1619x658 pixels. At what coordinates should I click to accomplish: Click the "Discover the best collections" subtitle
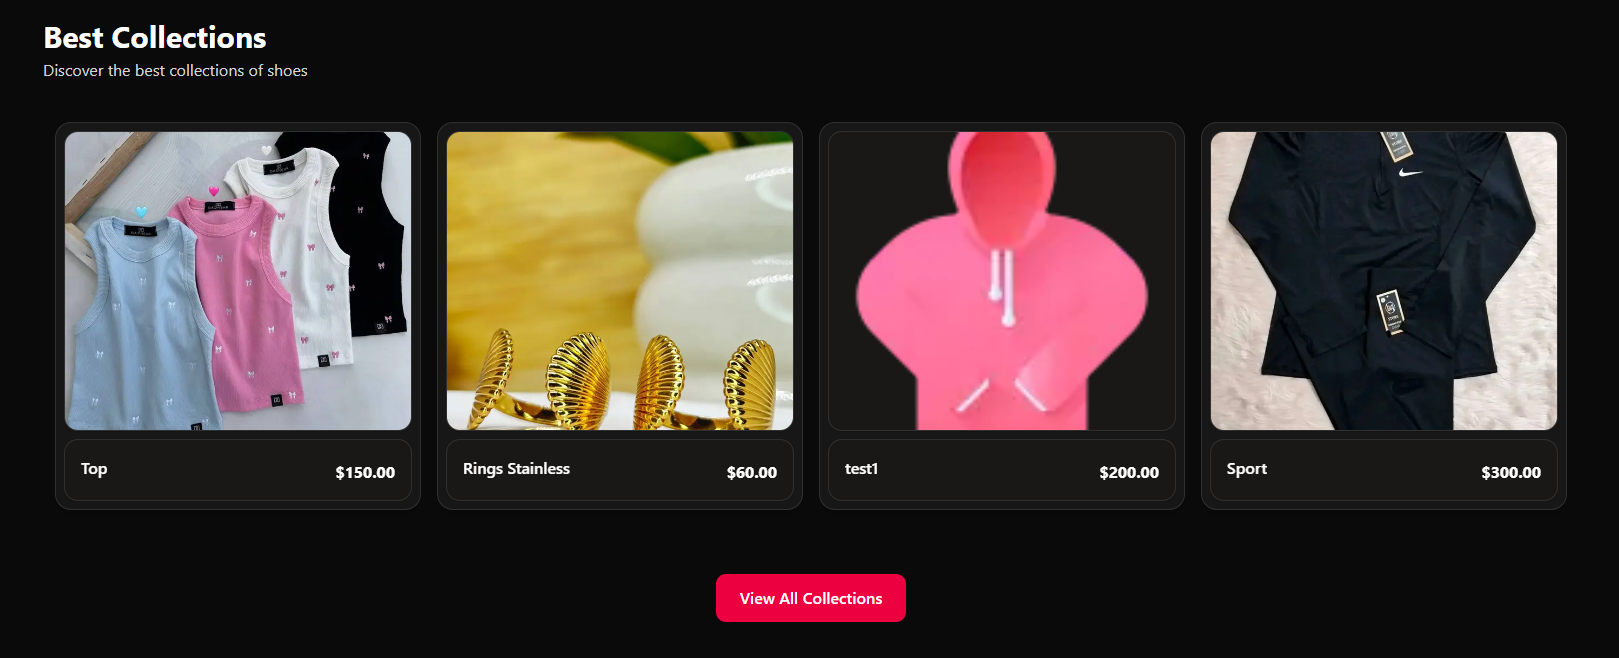[175, 71]
